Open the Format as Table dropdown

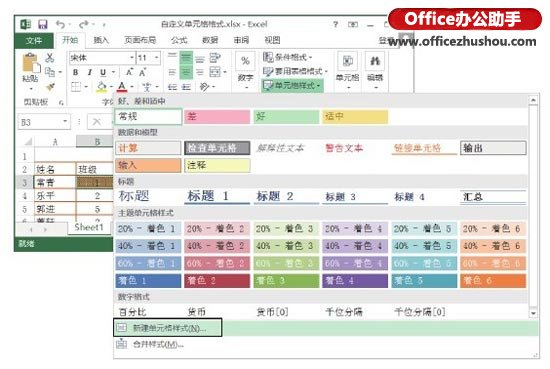(295, 72)
